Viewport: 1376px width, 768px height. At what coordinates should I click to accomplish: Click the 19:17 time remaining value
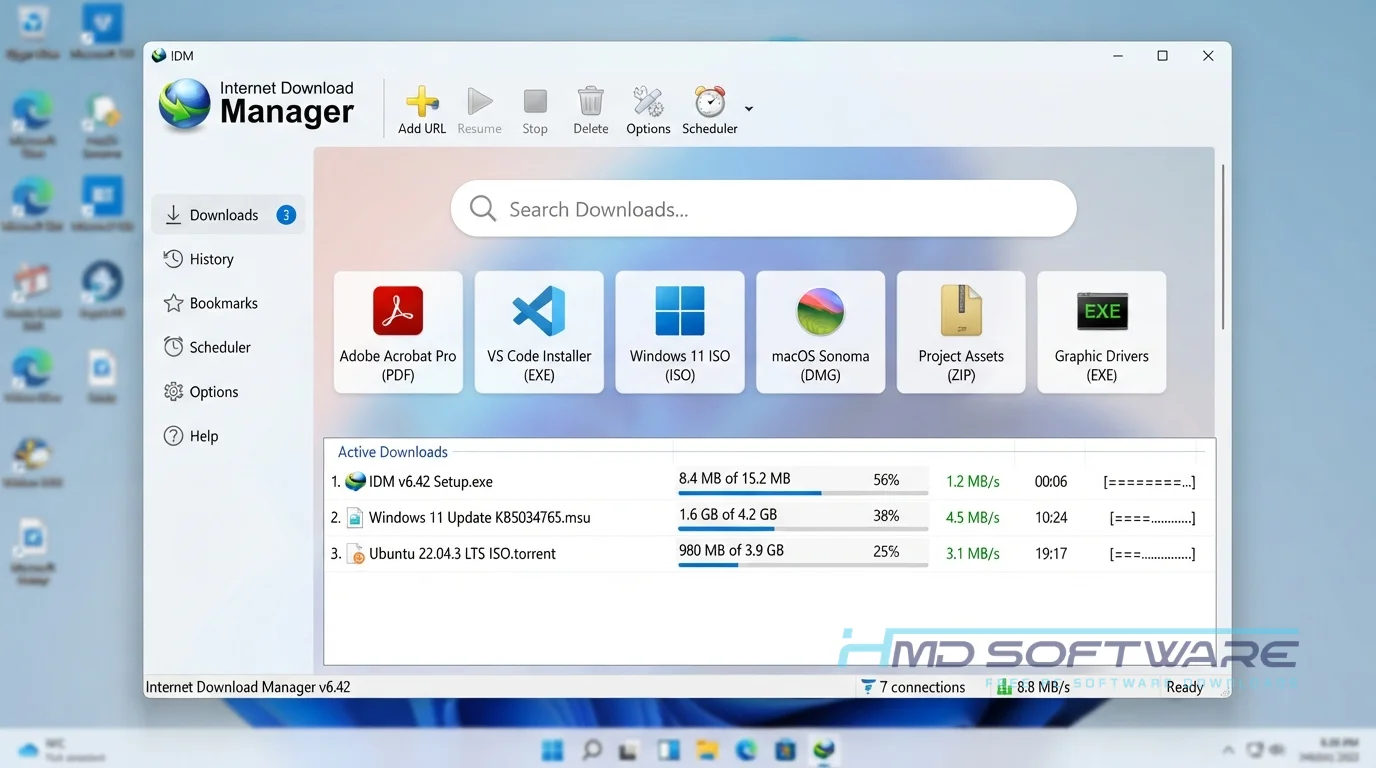coord(1051,553)
